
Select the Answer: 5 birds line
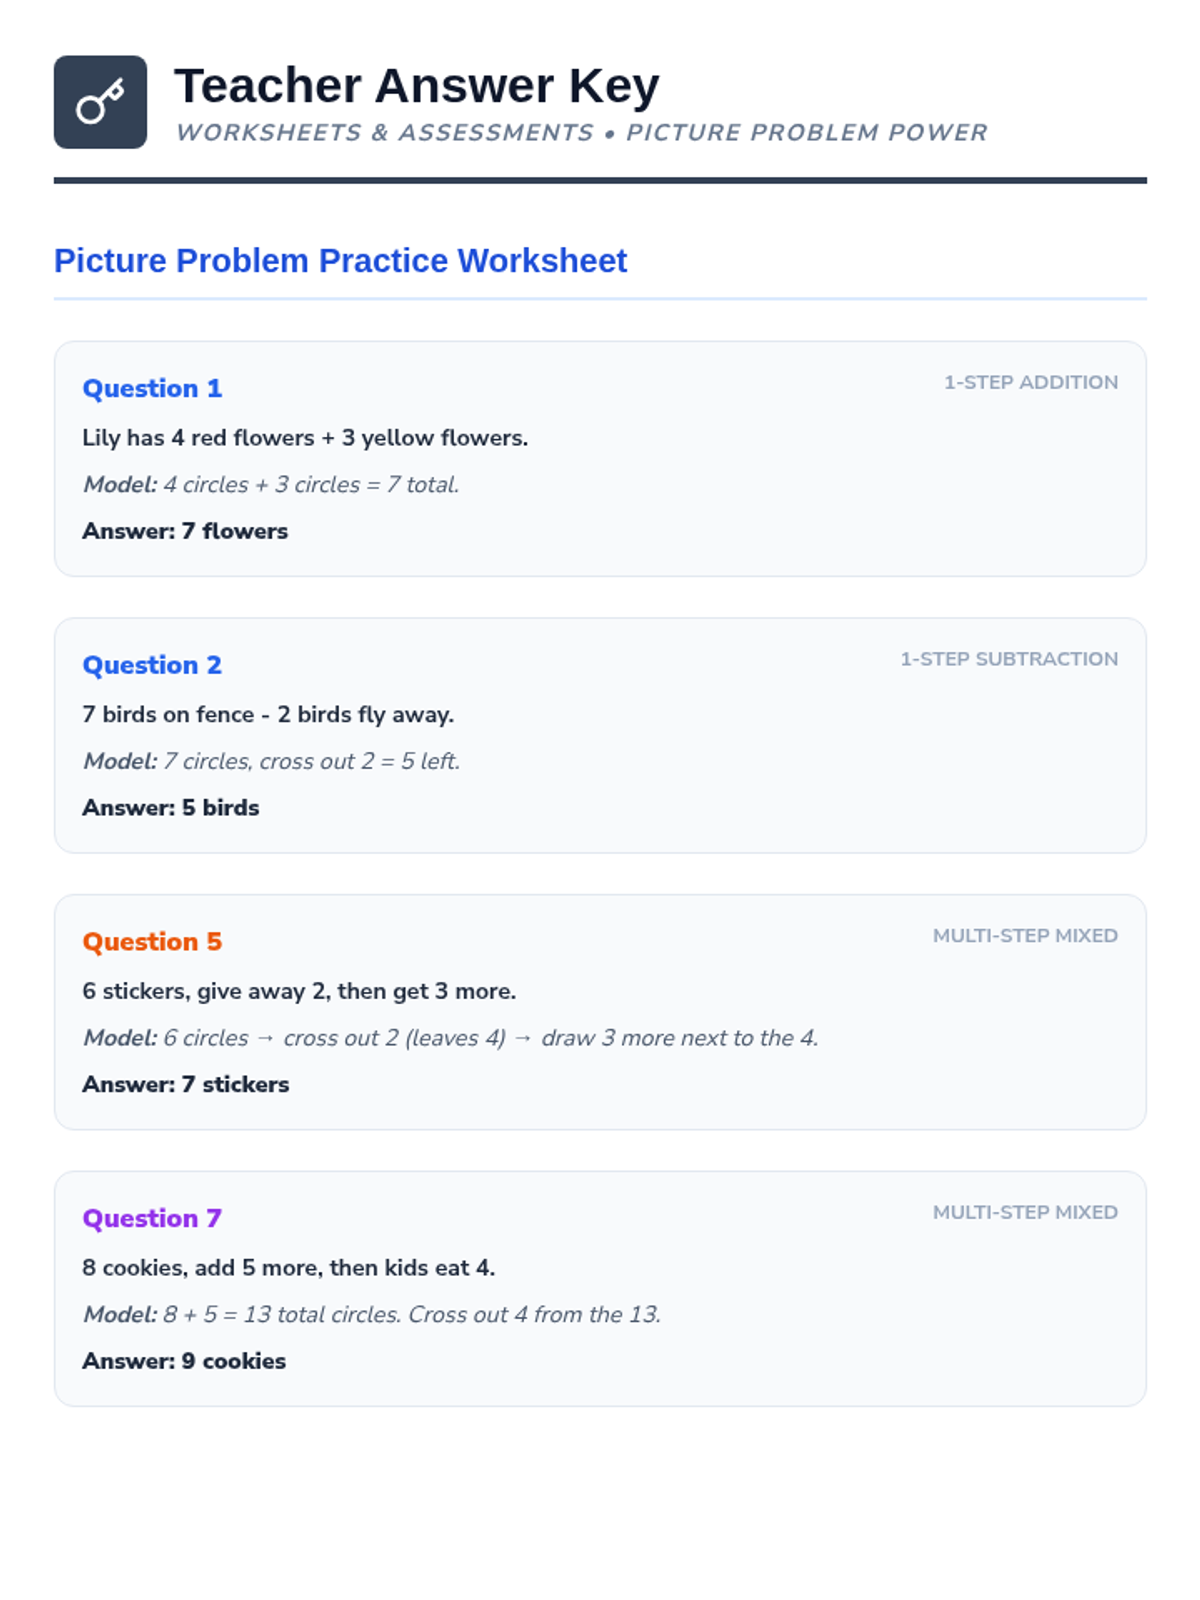point(171,808)
